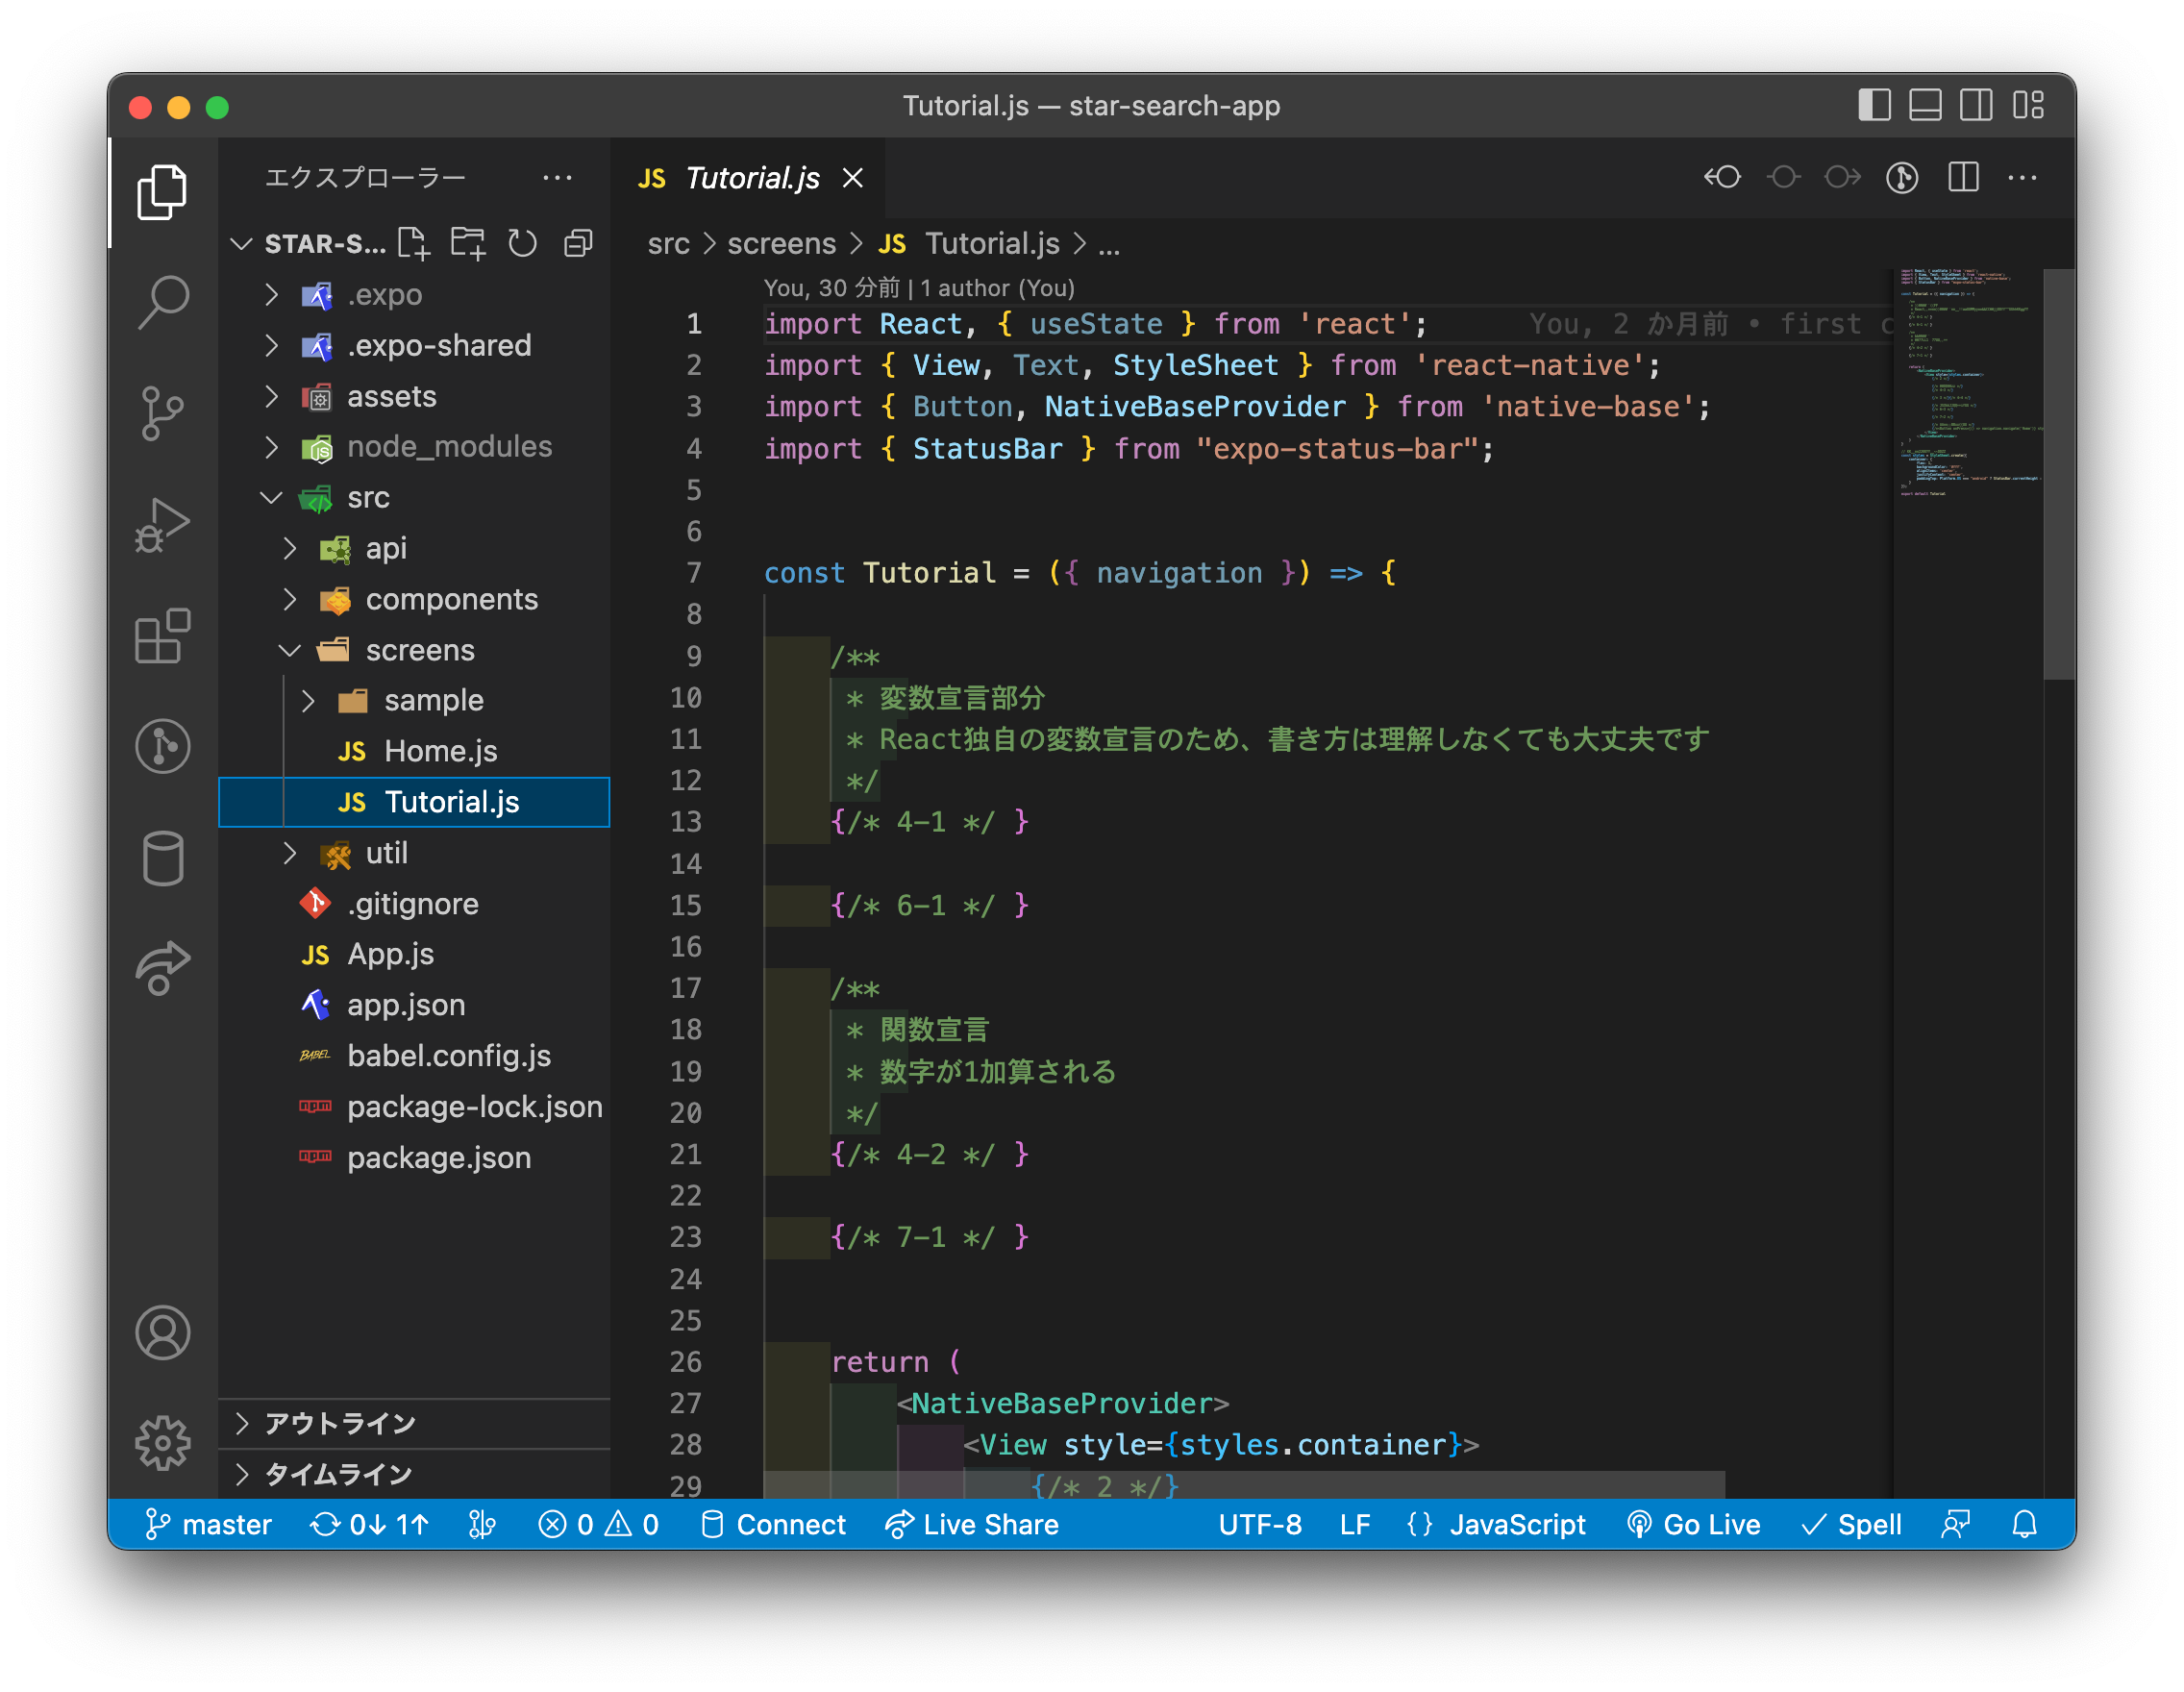Toggle bottom panel layout button
Screen dimensions: 2184x1692
(1925, 105)
